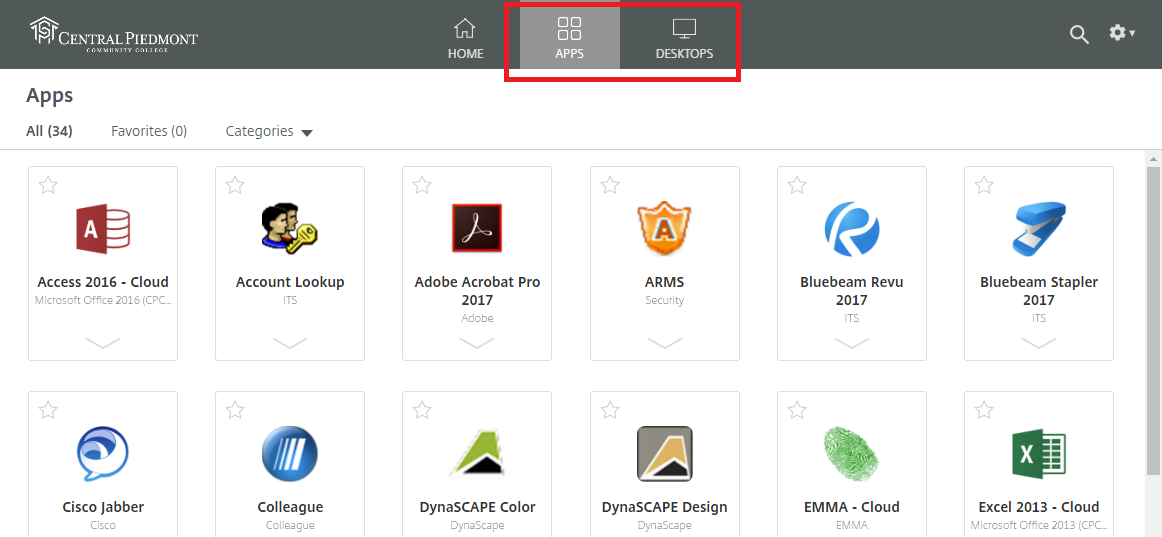Open Bluebeam Revu 2017 icon
The image size is (1162, 537).
click(851, 228)
